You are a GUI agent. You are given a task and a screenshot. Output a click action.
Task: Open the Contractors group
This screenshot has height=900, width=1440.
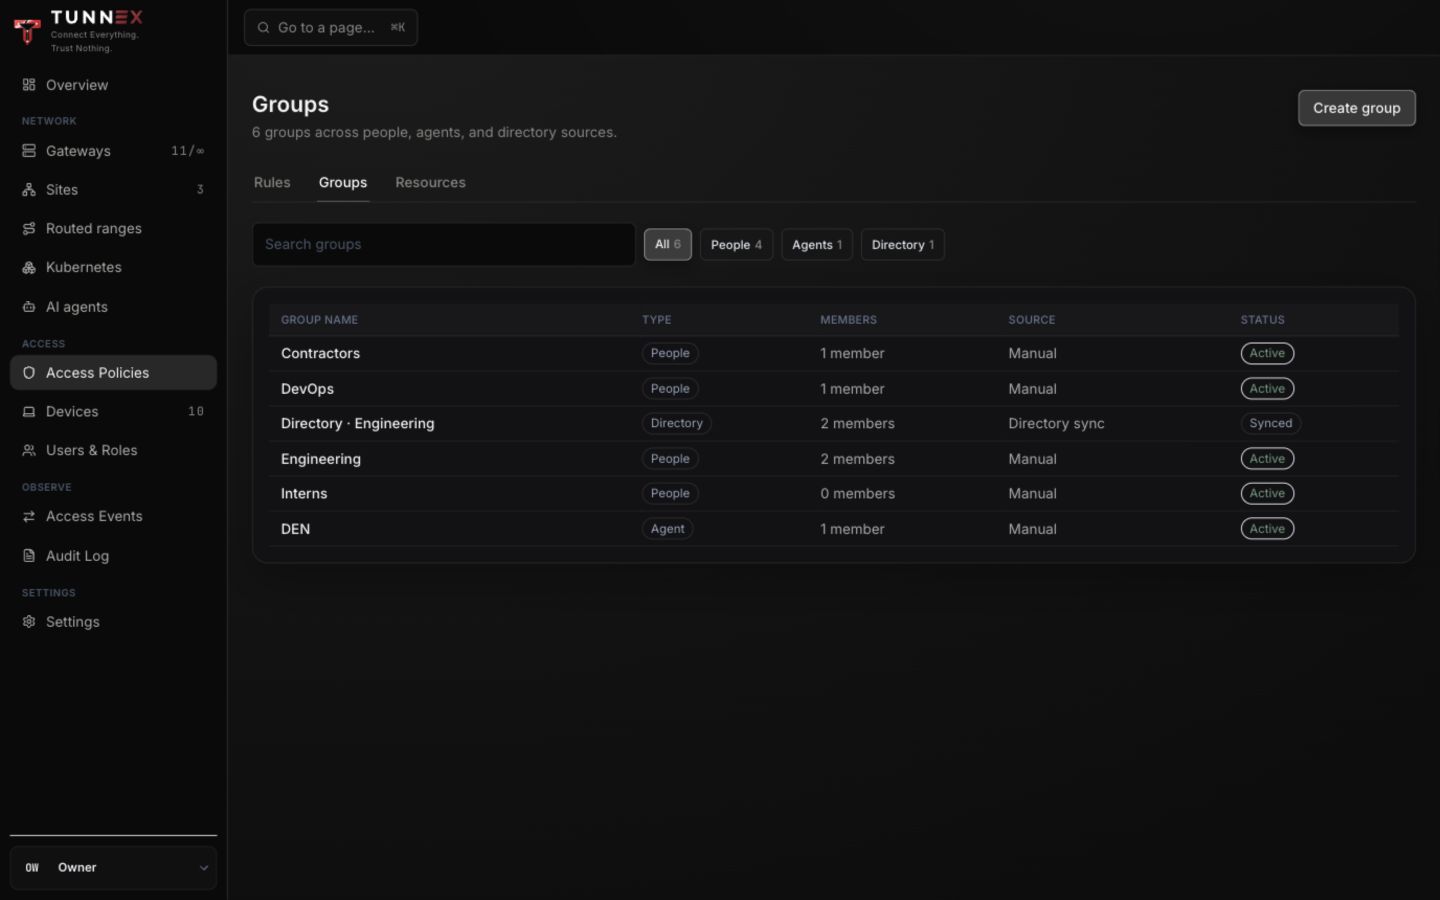coord(320,354)
